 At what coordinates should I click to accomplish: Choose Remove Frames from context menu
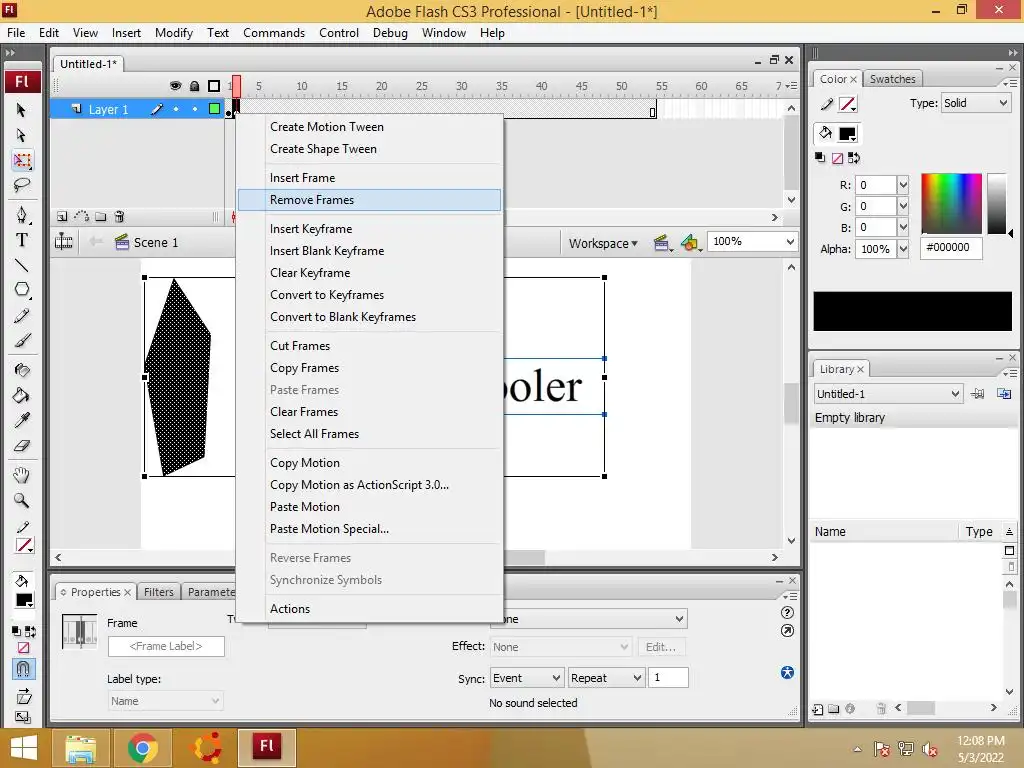click(x=369, y=200)
